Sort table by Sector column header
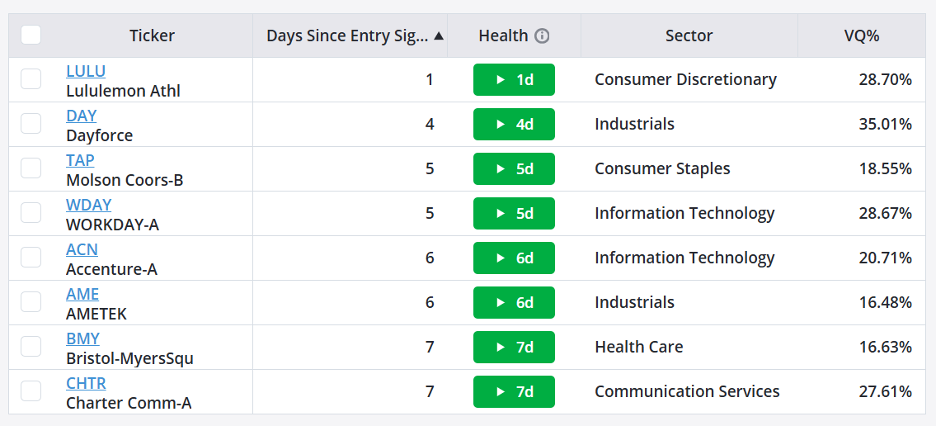The image size is (936, 426). (x=689, y=36)
